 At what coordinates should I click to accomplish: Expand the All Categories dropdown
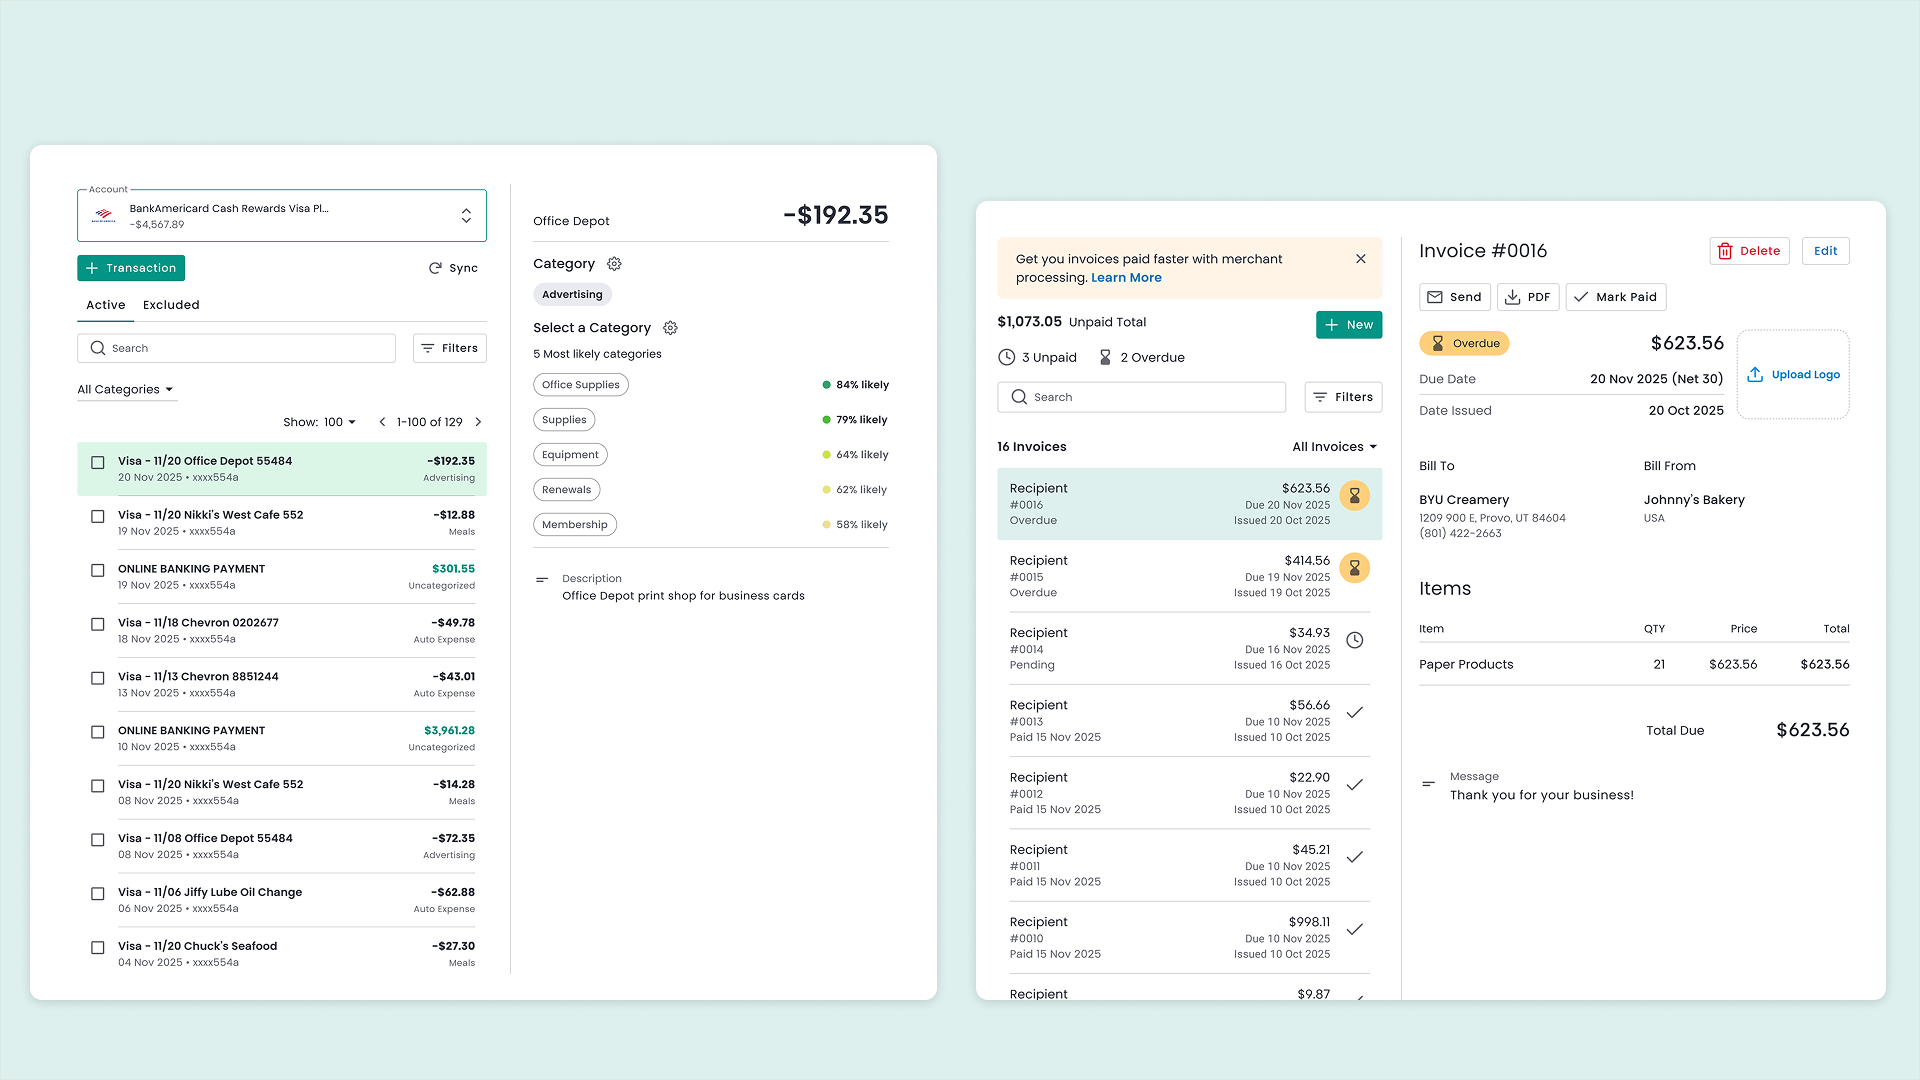(x=126, y=390)
